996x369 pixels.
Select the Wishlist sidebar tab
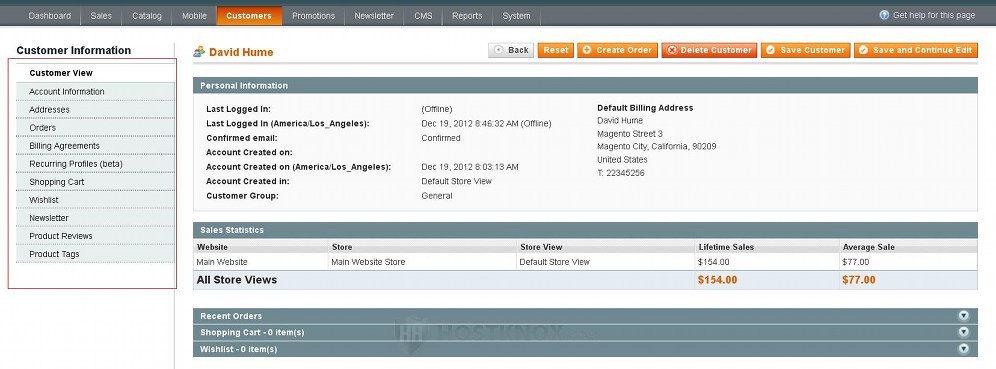95,199
